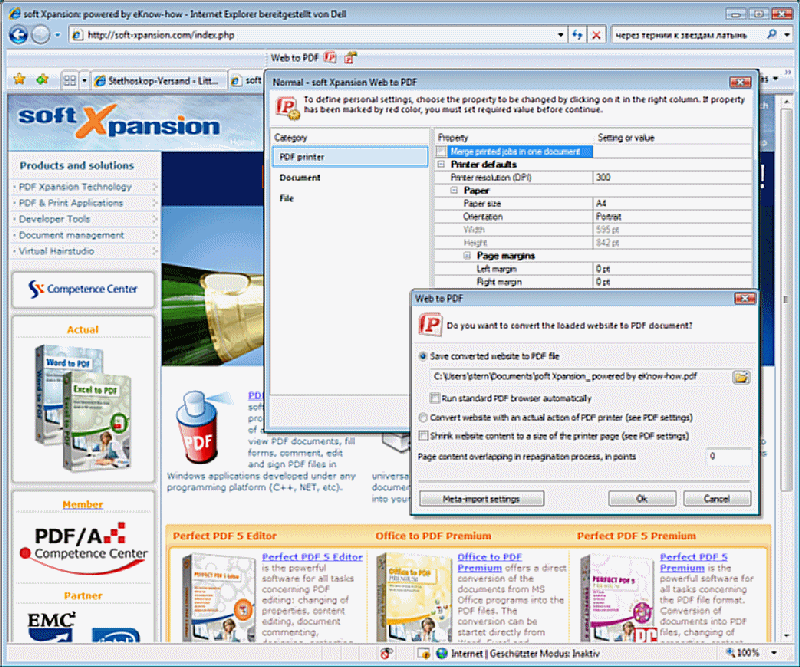800x667 pixels.
Task: Click the page content overlapping points field
Action: pyautogui.click(x=729, y=456)
